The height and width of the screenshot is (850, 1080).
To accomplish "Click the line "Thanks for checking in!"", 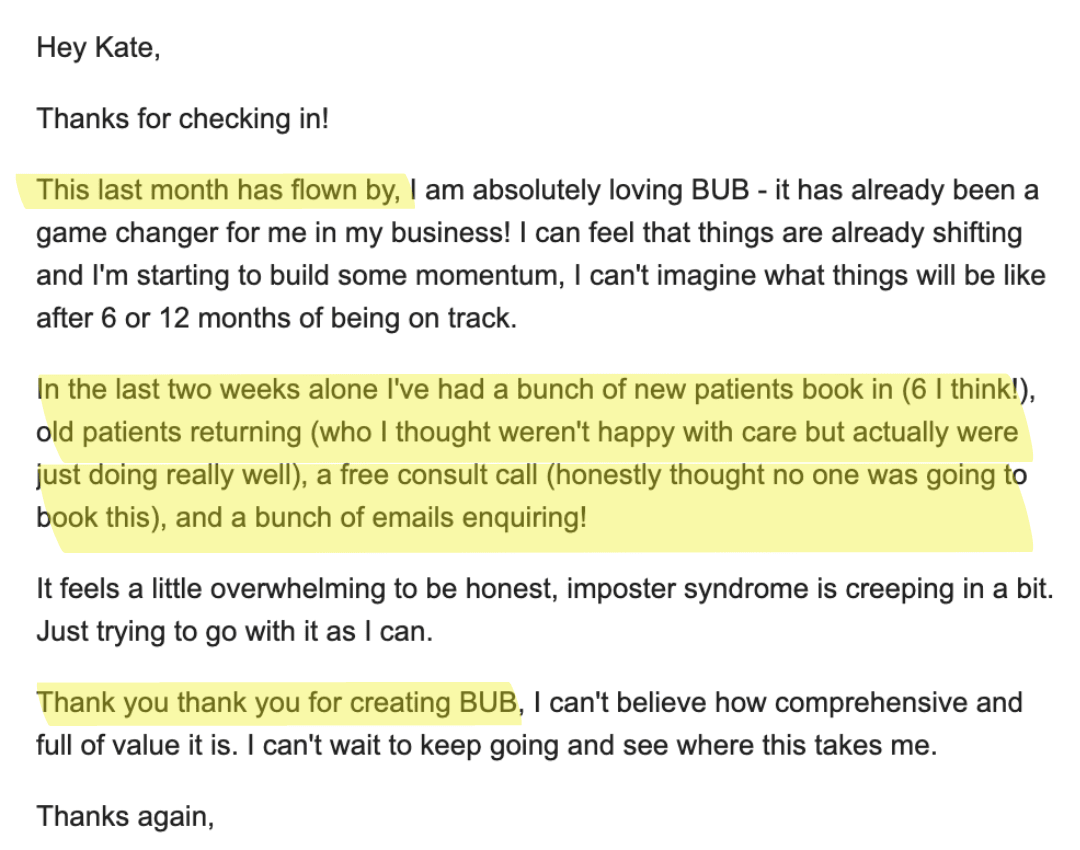I will 183,119.
